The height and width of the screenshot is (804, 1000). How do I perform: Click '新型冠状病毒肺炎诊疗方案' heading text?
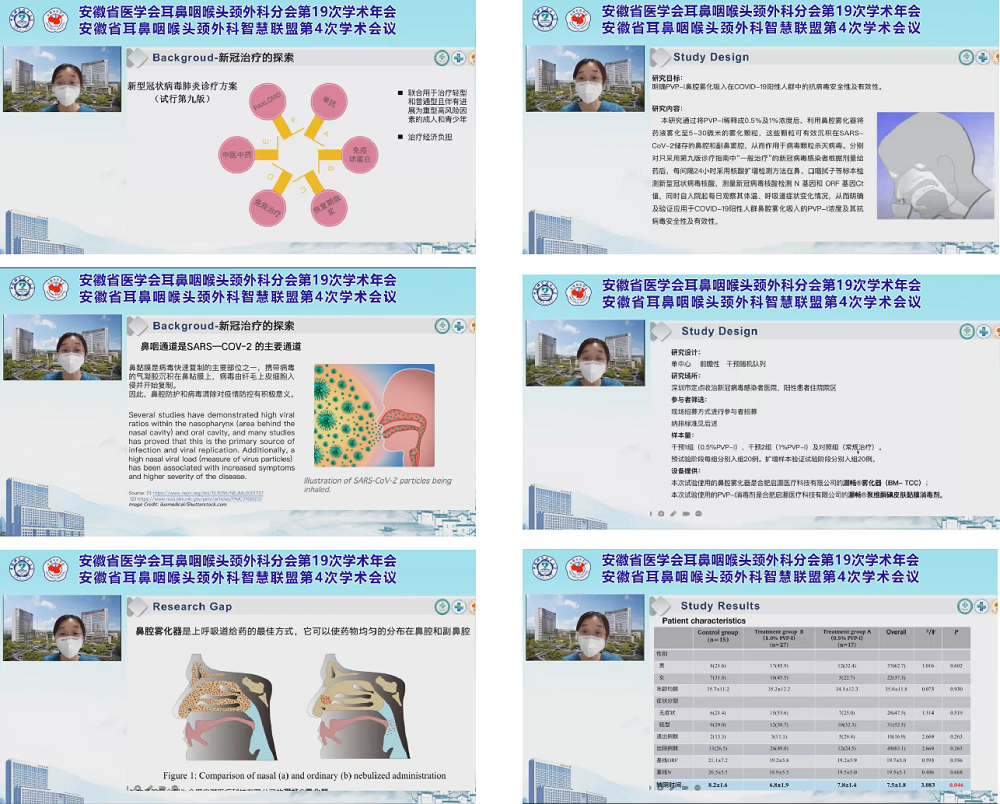[x=182, y=86]
